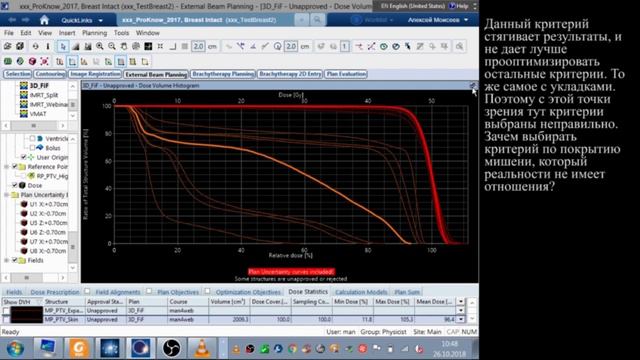
Task: Select the pan hand tool
Action: point(124,47)
